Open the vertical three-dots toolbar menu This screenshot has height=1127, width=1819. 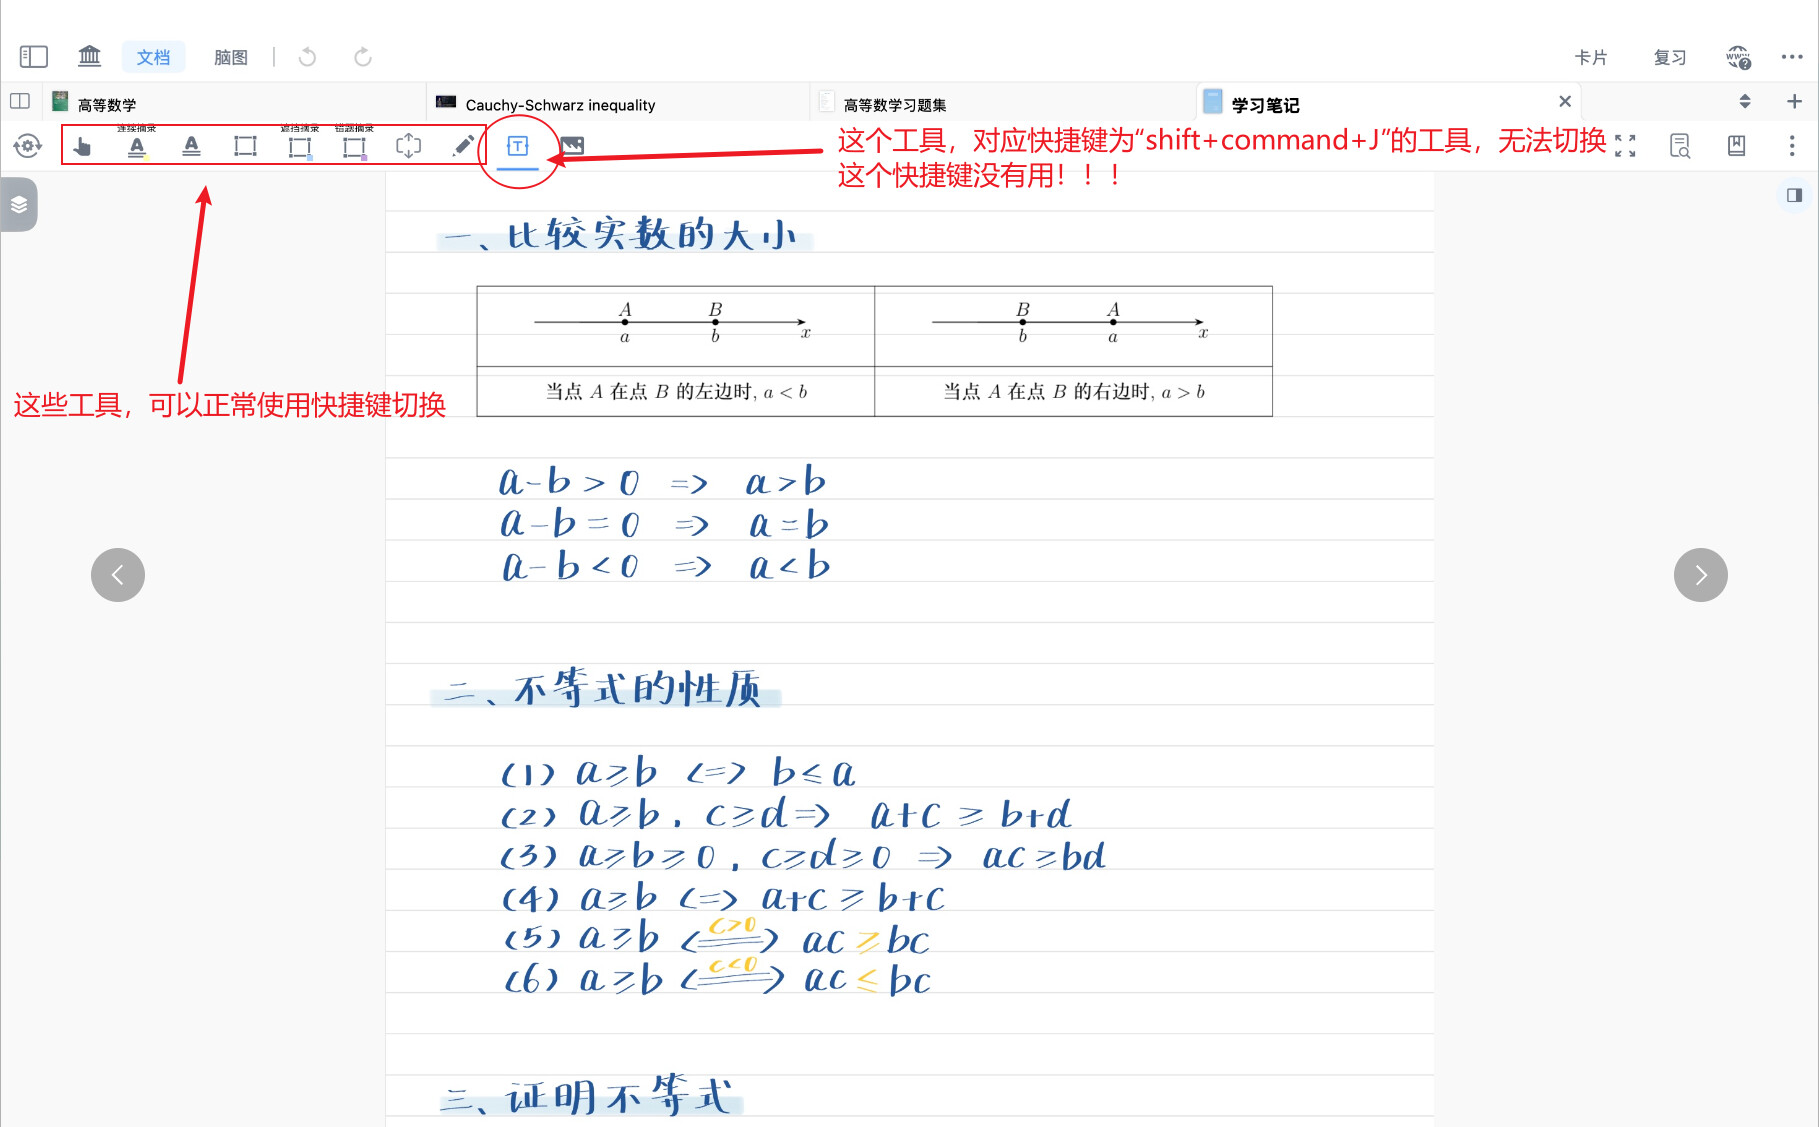point(1792,146)
